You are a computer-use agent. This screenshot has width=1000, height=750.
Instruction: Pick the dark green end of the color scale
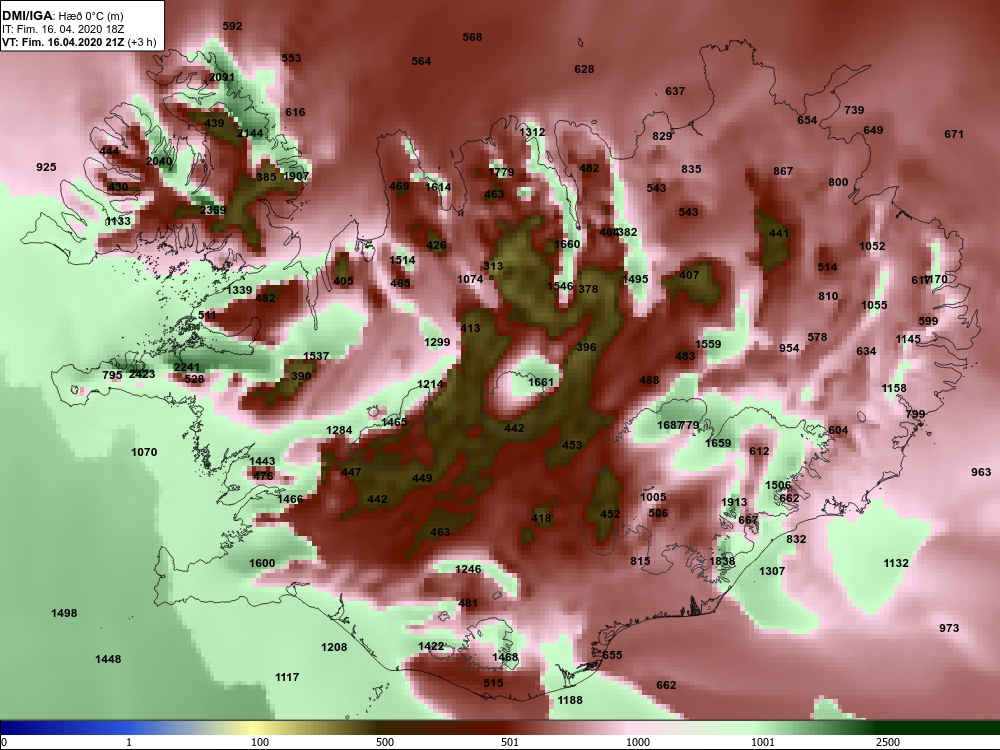point(938,728)
